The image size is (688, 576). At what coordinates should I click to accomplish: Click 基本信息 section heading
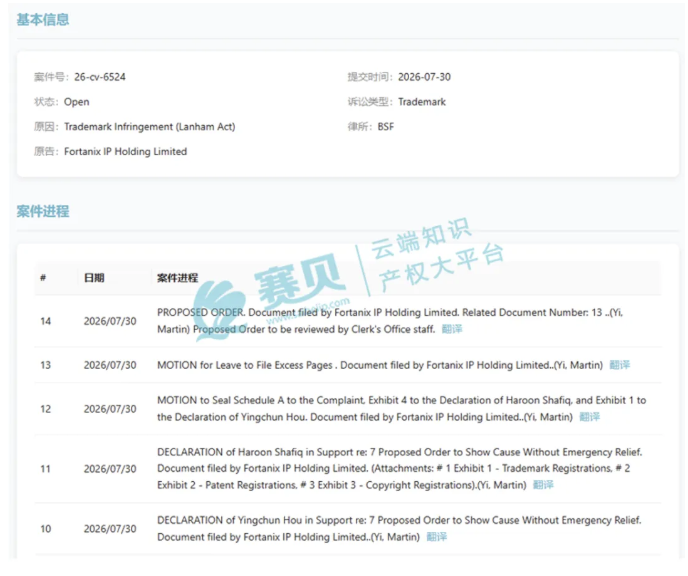tap(43, 20)
